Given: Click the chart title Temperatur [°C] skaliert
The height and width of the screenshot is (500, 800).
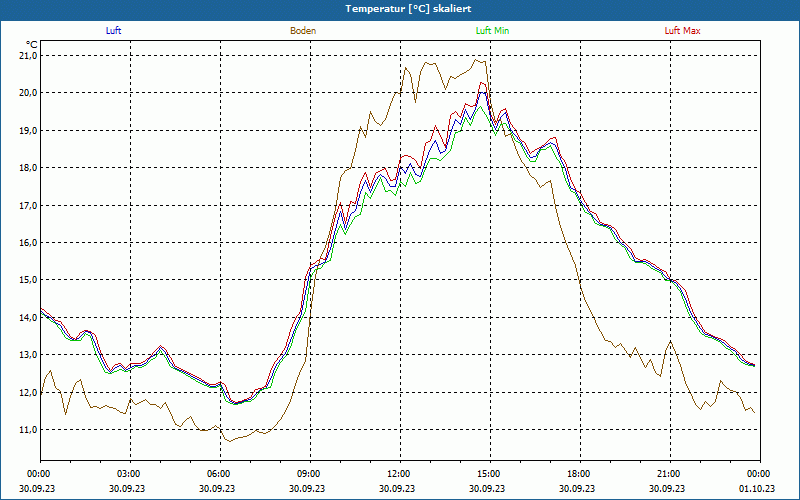Looking at the screenshot, I should [x=408, y=9].
